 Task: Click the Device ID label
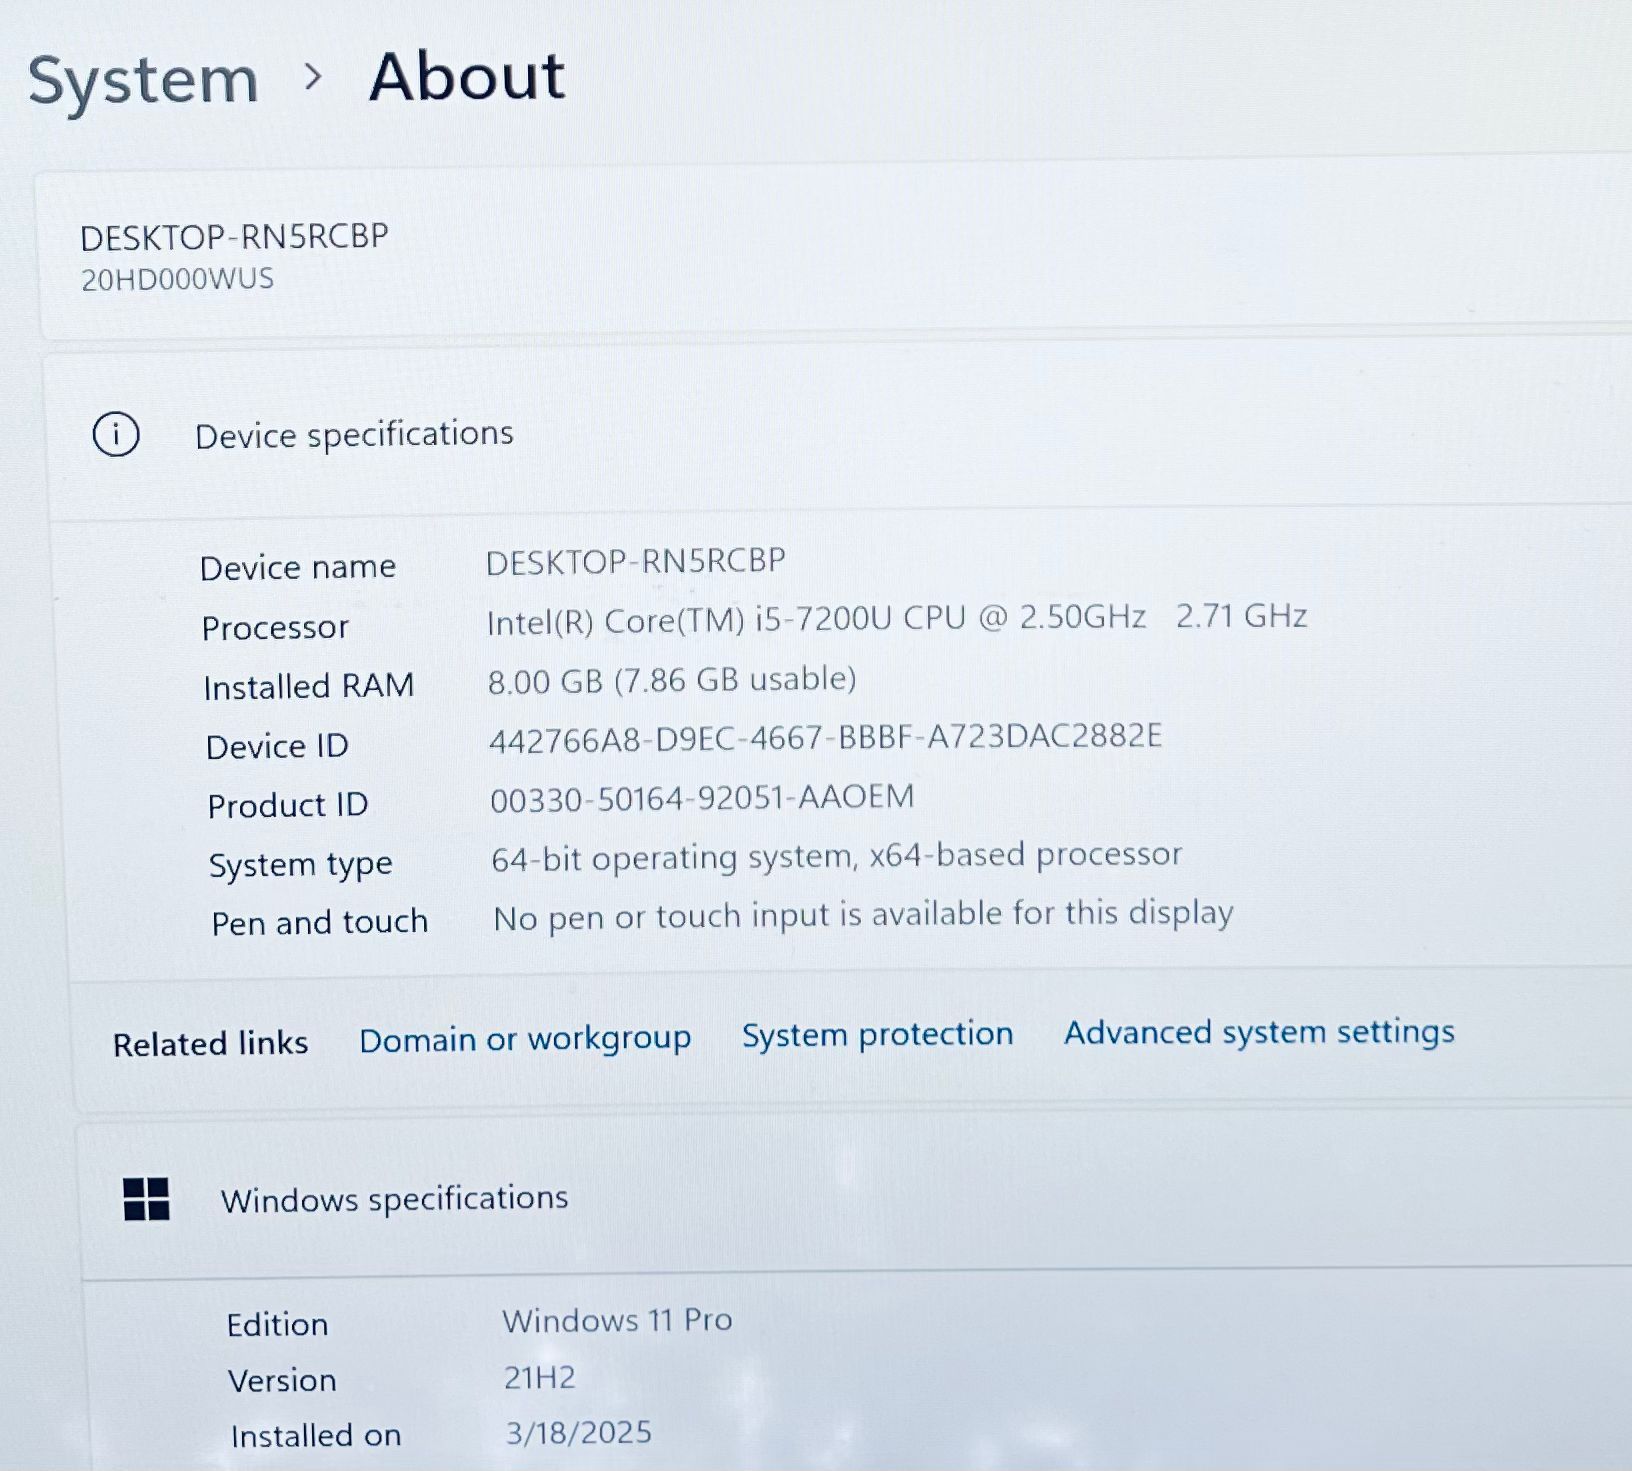click(x=277, y=746)
